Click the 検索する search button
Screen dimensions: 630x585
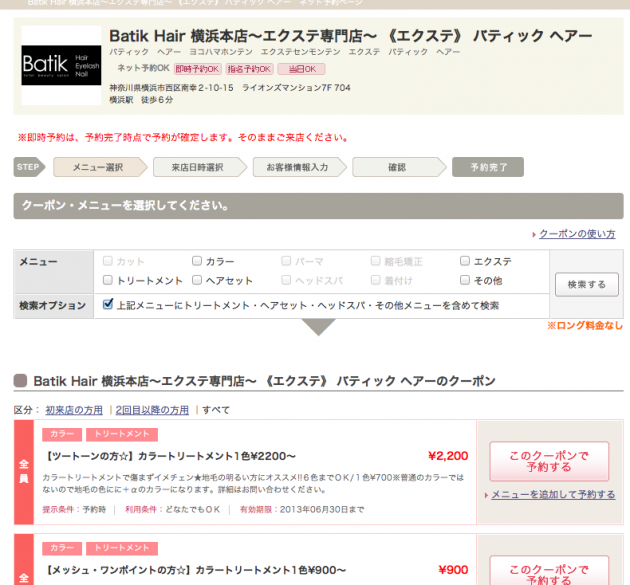coord(587,284)
